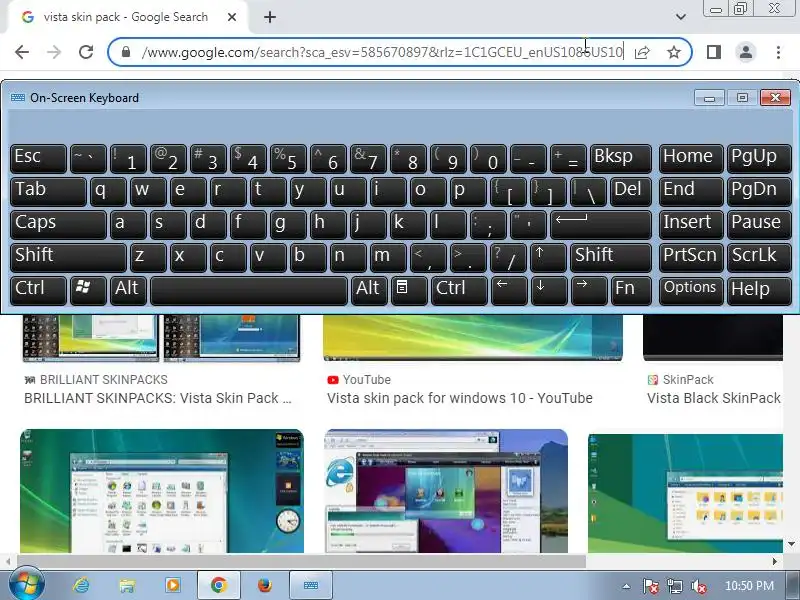Screen dimensions: 800x600
Task: Toggle the right Ctrl key
Action: (x=459, y=290)
